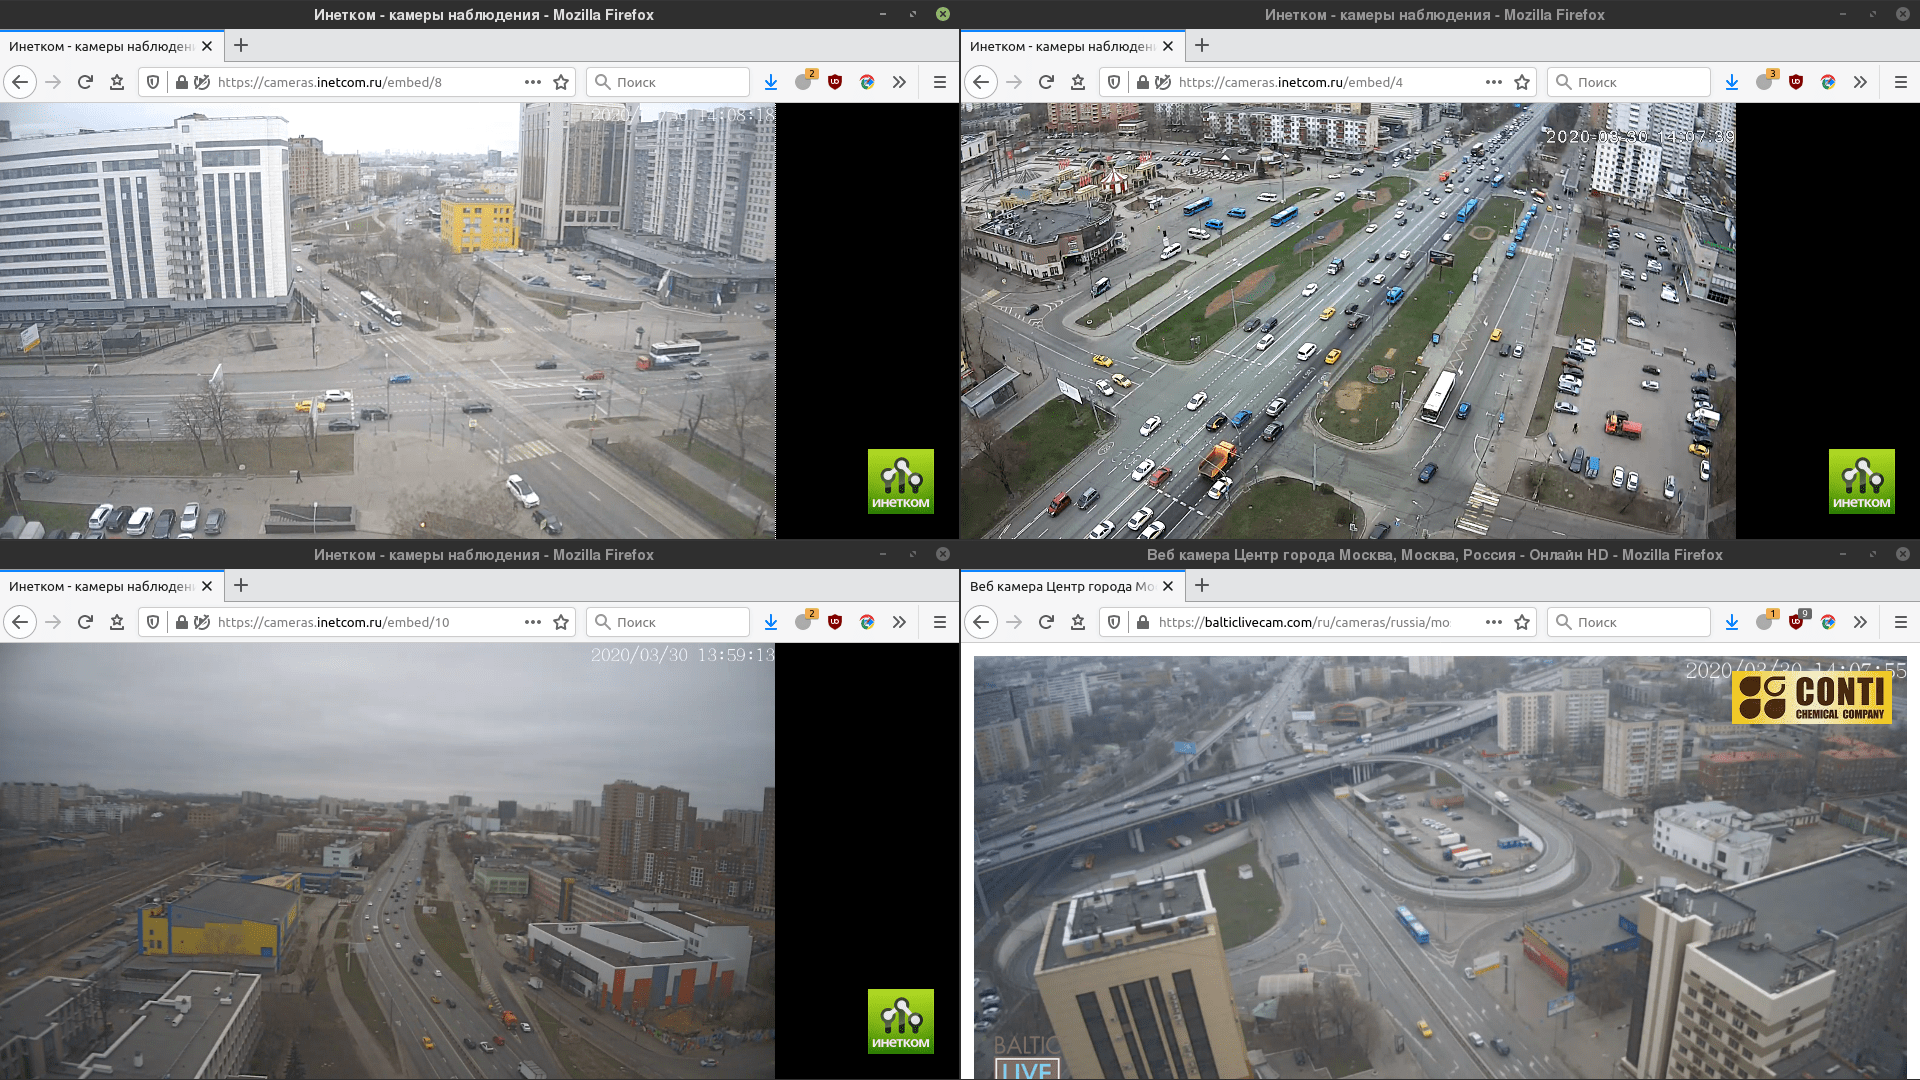Close the Инетком tab in embed/4 window
The height and width of the screenshot is (1080, 1920).
1168,46
